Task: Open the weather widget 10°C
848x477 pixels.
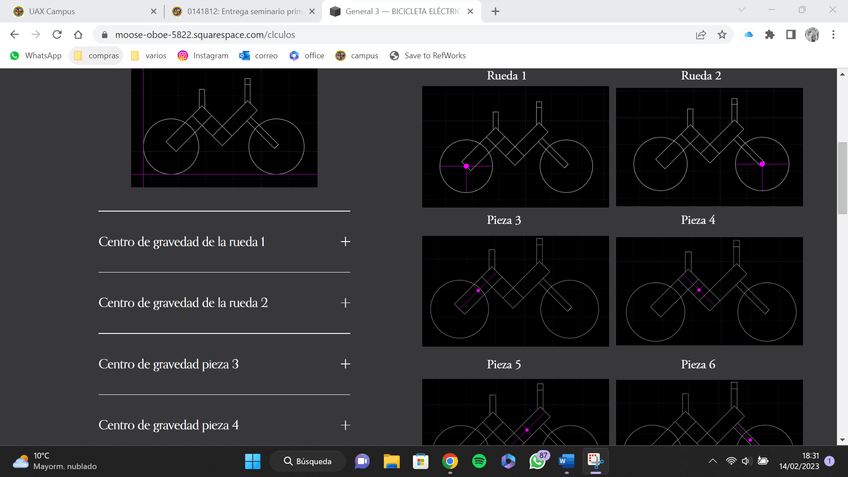Action: (54, 461)
